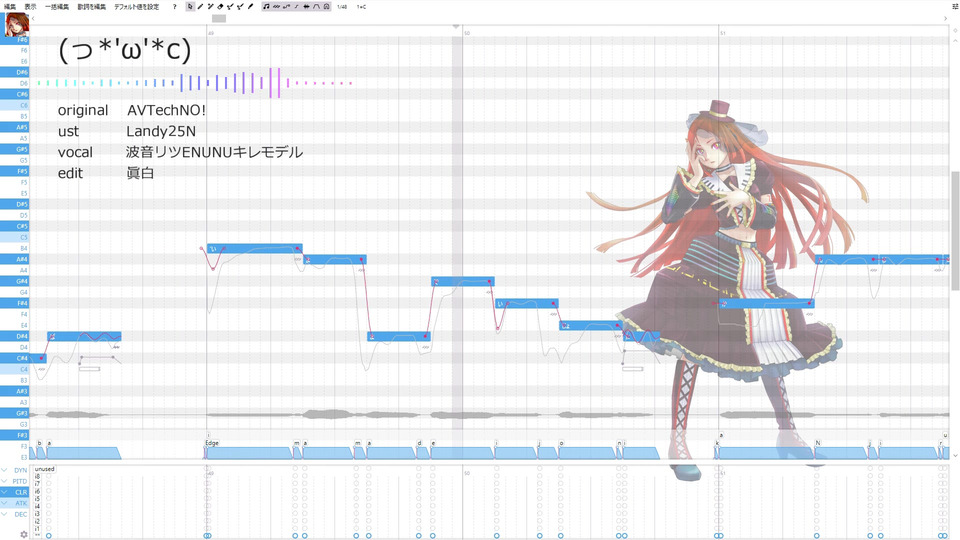Expand the DYN expression chevron
Viewport: 960px width, 540px height.
tap(4, 470)
